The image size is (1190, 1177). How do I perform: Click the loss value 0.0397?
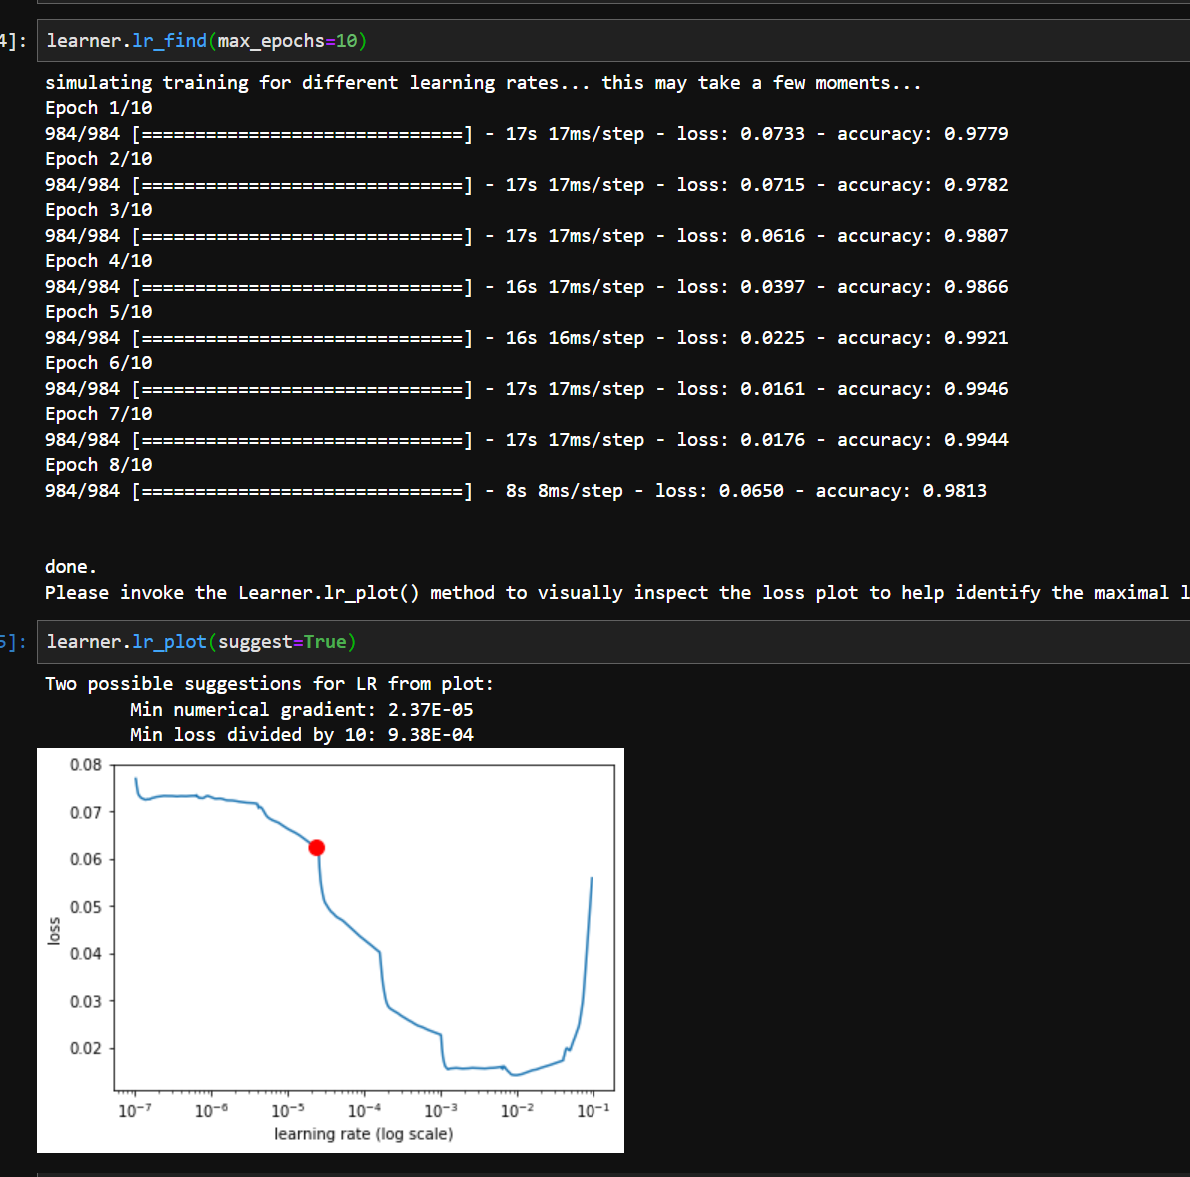click(773, 287)
